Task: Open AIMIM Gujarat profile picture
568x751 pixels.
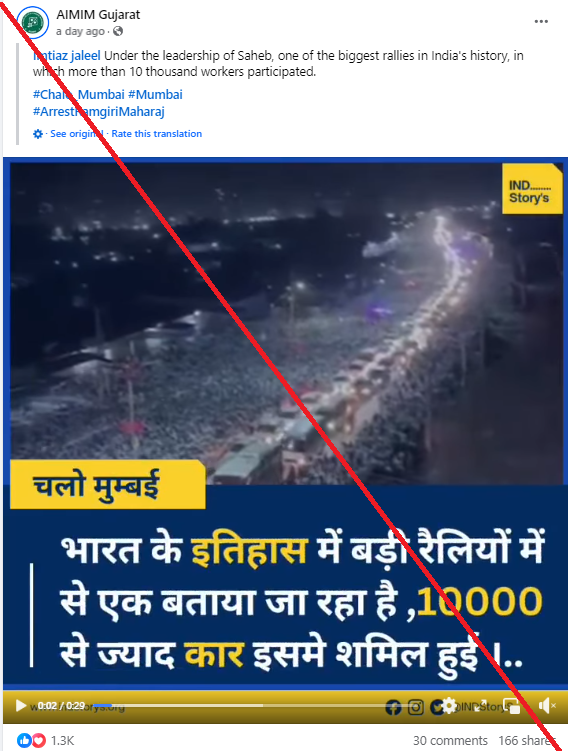Action: pyautogui.click(x=32, y=23)
